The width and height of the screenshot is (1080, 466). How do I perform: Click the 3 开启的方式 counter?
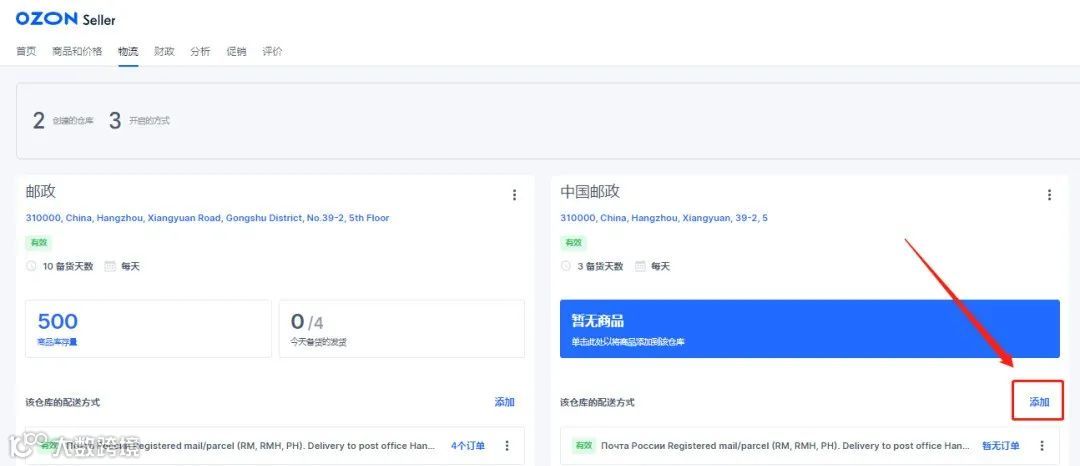click(139, 120)
